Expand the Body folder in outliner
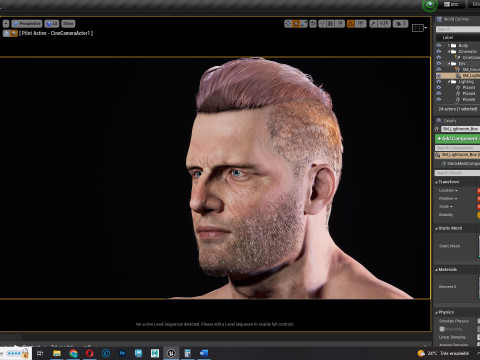The width and height of the screenshot is (480, 360). click(449, 45)
